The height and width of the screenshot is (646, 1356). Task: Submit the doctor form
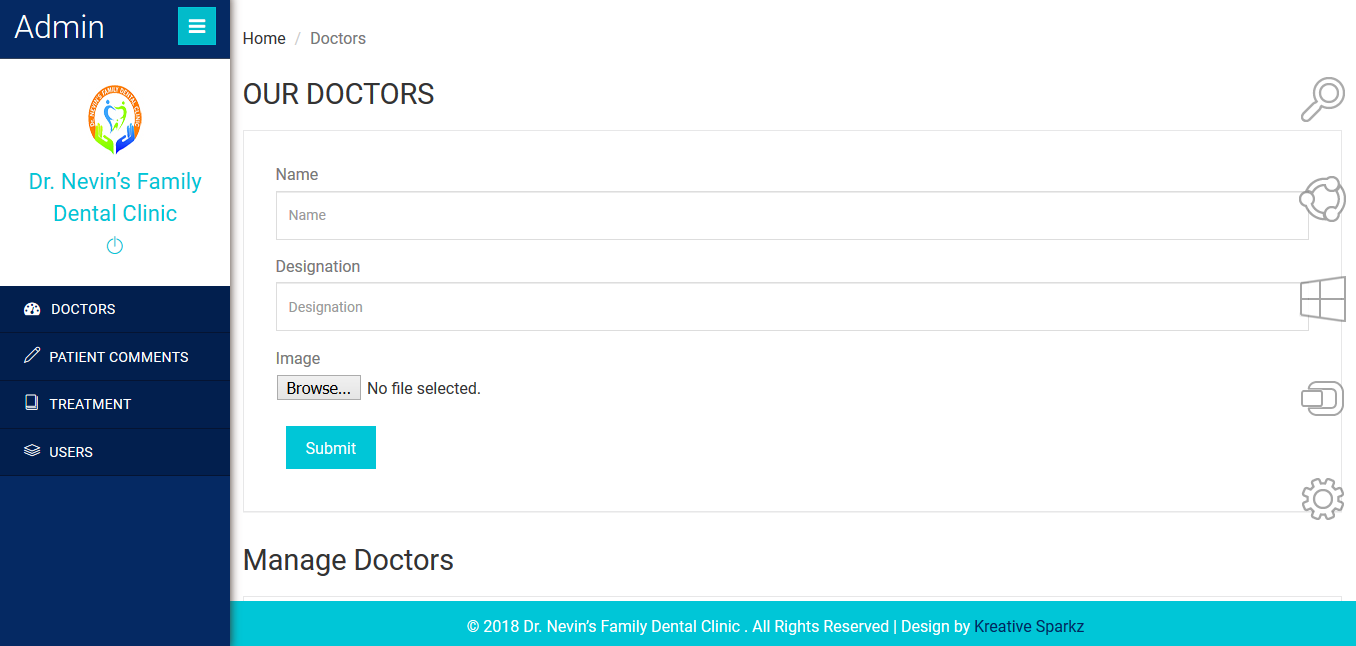(331, 448)
